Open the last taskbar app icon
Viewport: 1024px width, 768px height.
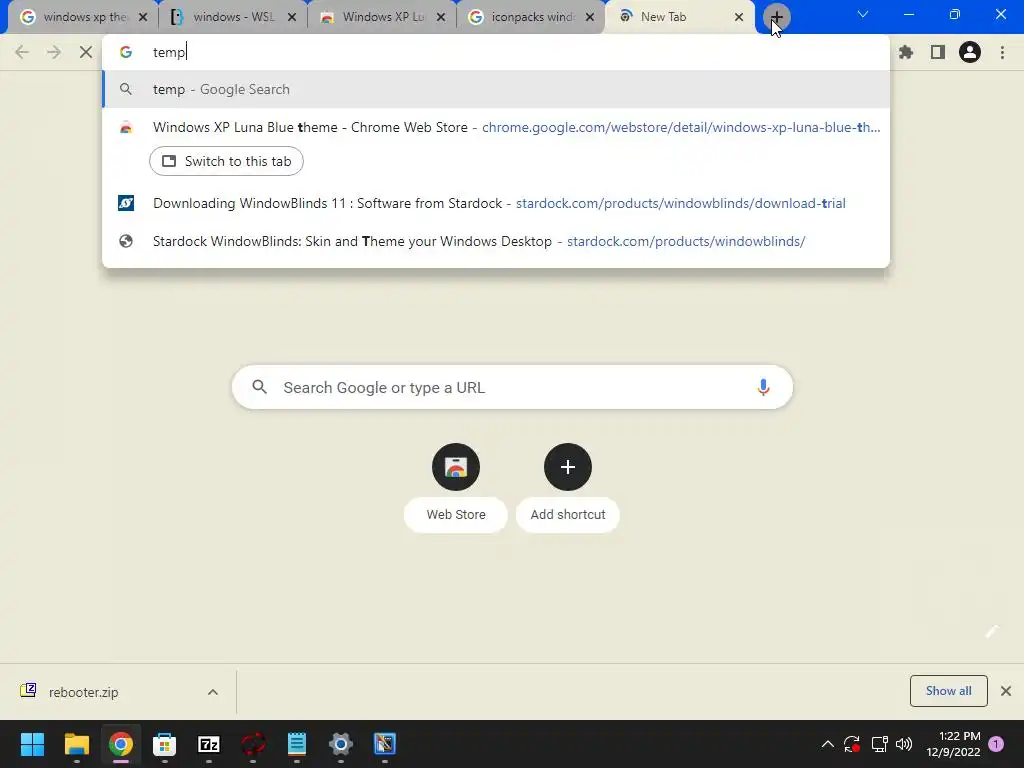pyautogui.click(x=385, y=744)
